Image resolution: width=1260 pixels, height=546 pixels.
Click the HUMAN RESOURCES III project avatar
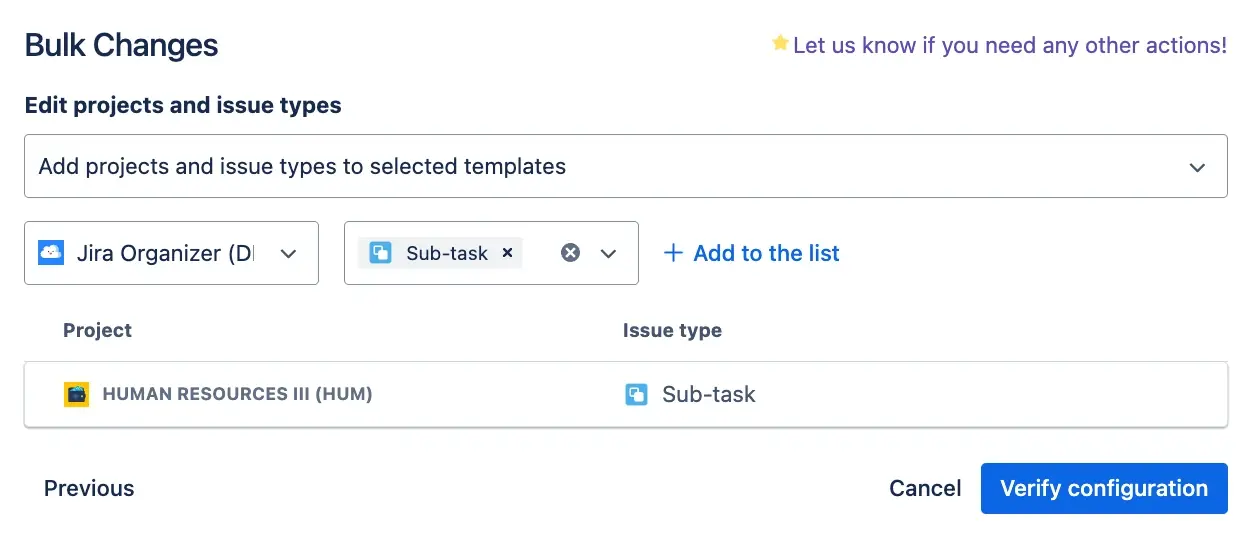click(x=77, y=394)
